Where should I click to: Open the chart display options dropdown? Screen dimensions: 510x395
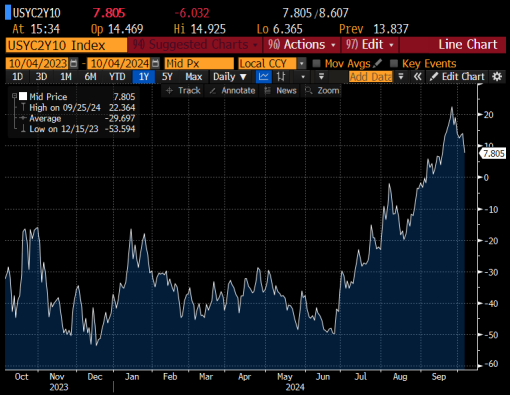(321, 77)
